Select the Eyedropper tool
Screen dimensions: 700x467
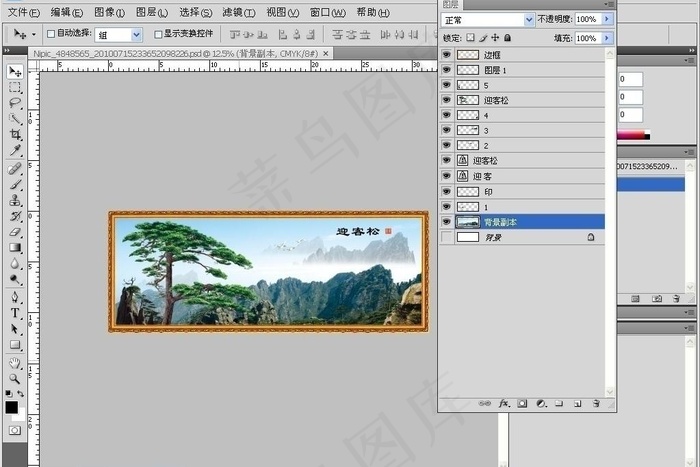15,150
